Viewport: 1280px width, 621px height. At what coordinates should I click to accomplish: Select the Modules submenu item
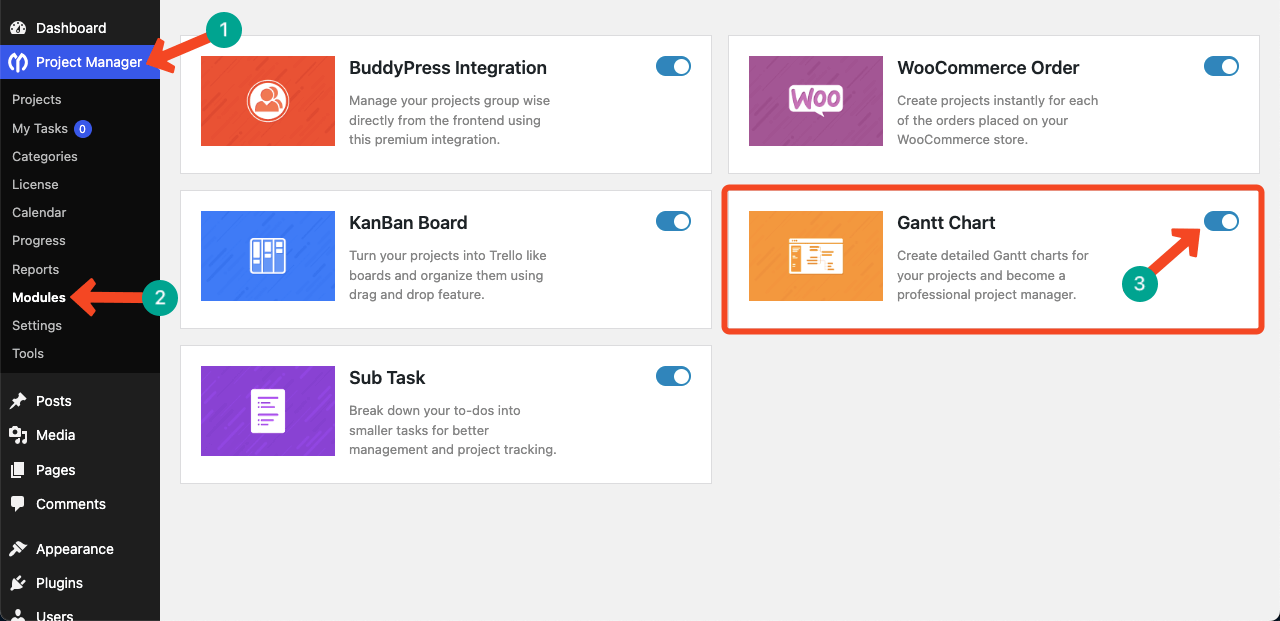39,297
